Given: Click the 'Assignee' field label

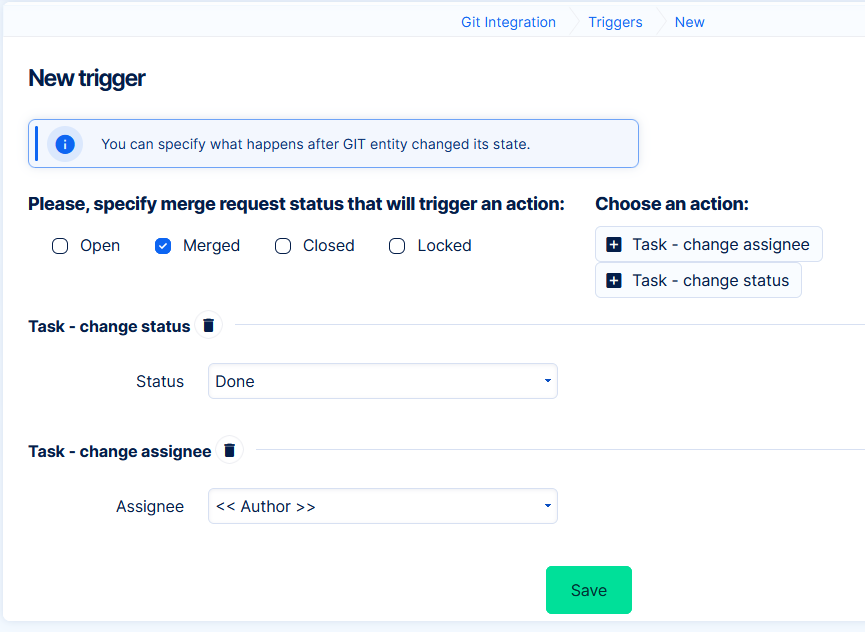Looking at the screenshot, I should (150, 507).
